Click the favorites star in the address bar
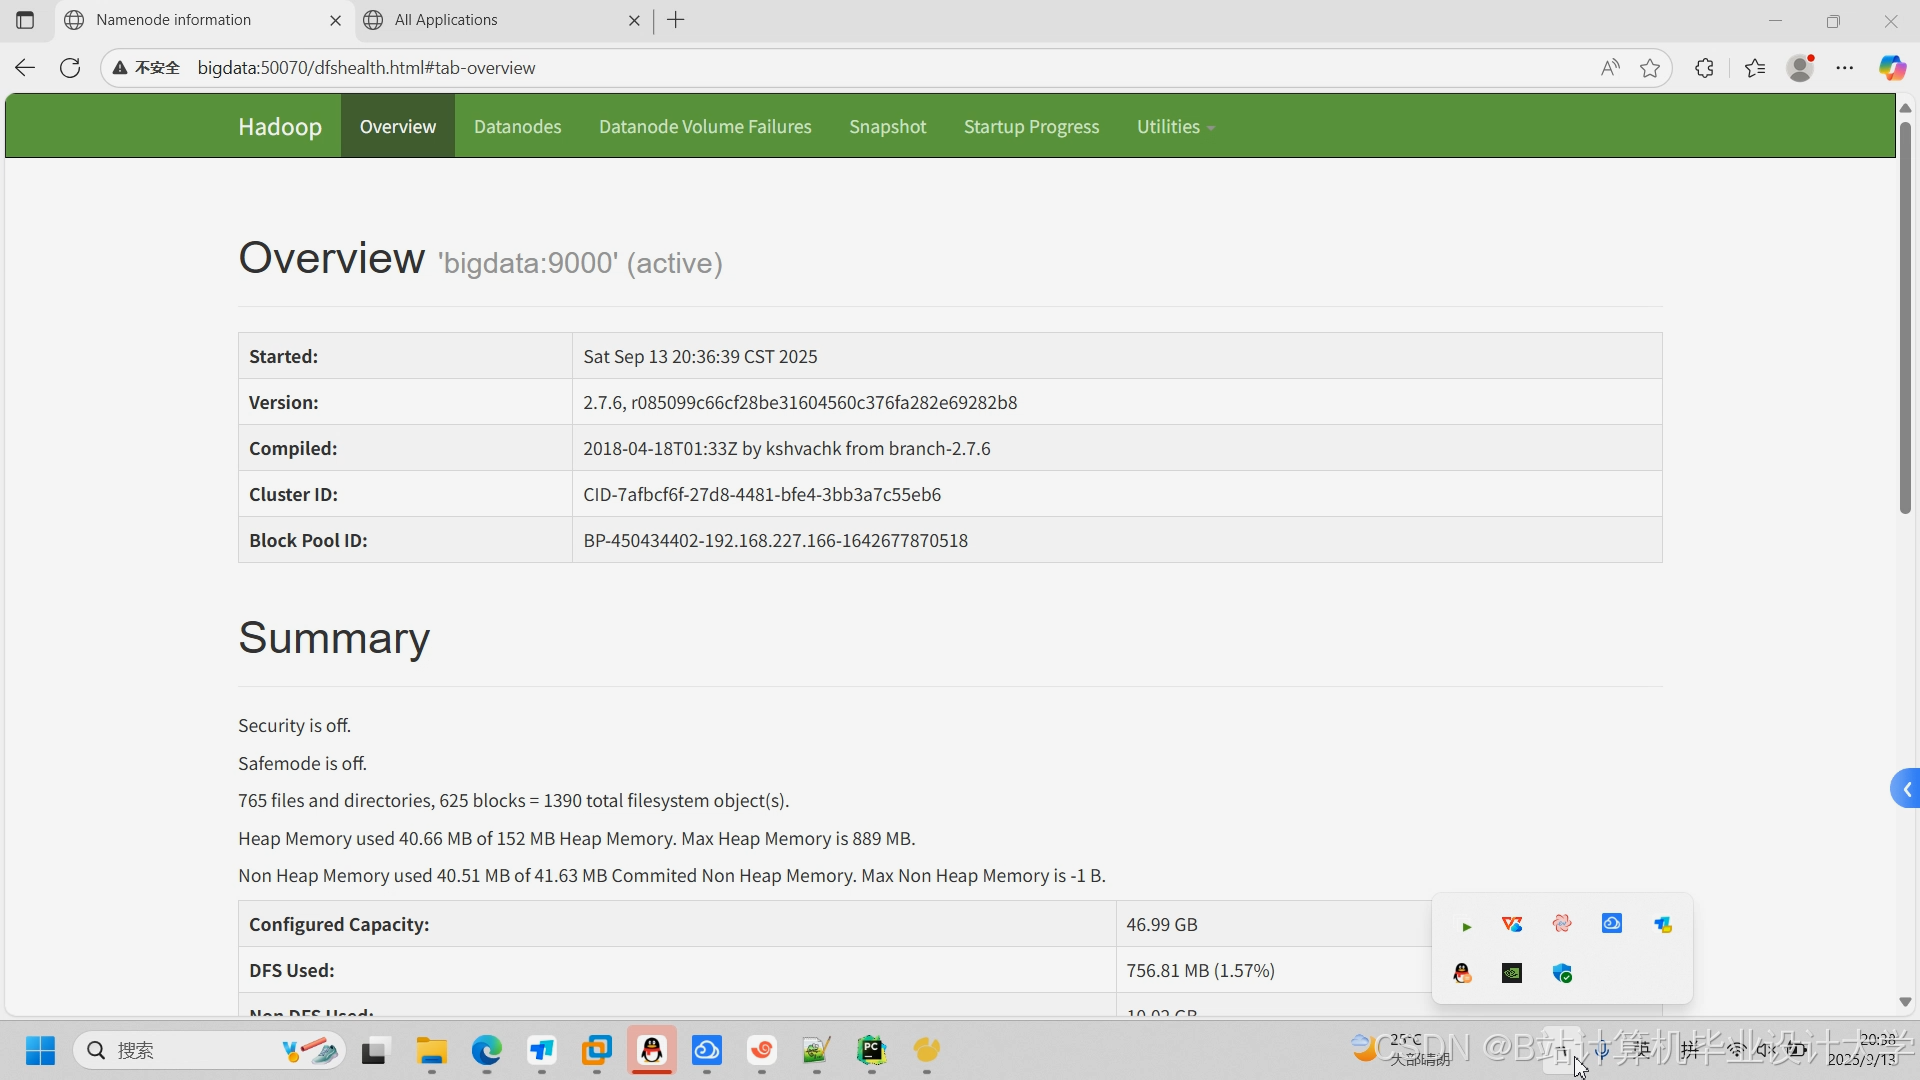 [x=1650, y=67]
